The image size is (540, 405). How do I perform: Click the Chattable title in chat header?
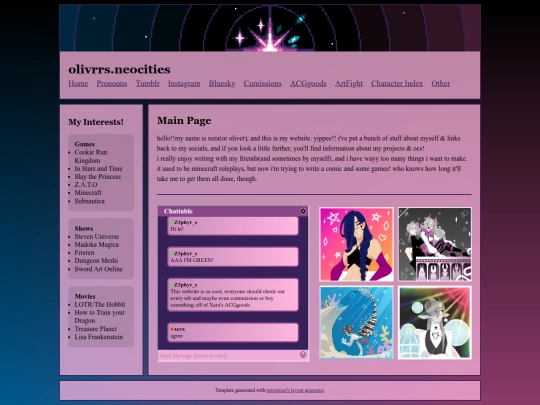pyautogui.click(x=178, y=211)
